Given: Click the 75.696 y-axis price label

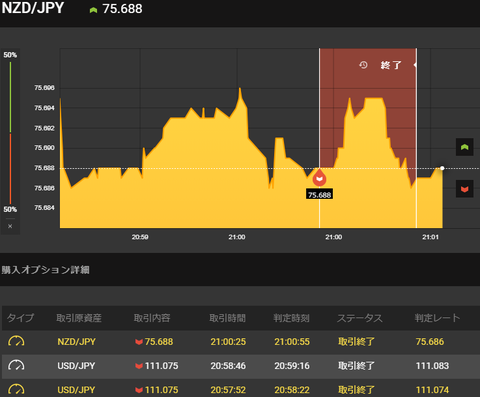Looking at the screenshot, I should [x=44, y=88].
